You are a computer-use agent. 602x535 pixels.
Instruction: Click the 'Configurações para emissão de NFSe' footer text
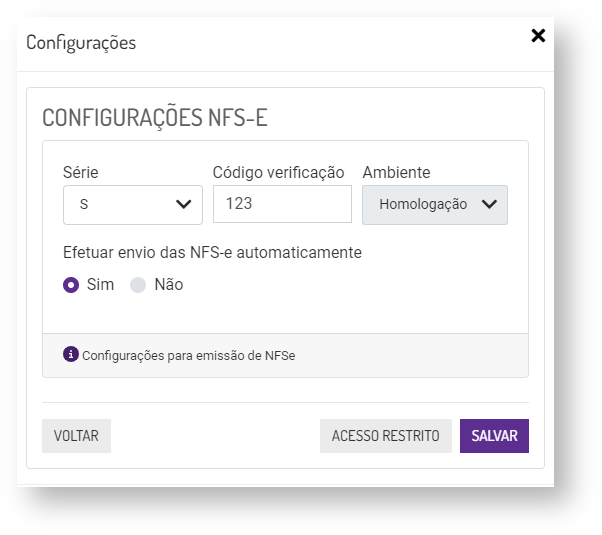pos(188,355)
